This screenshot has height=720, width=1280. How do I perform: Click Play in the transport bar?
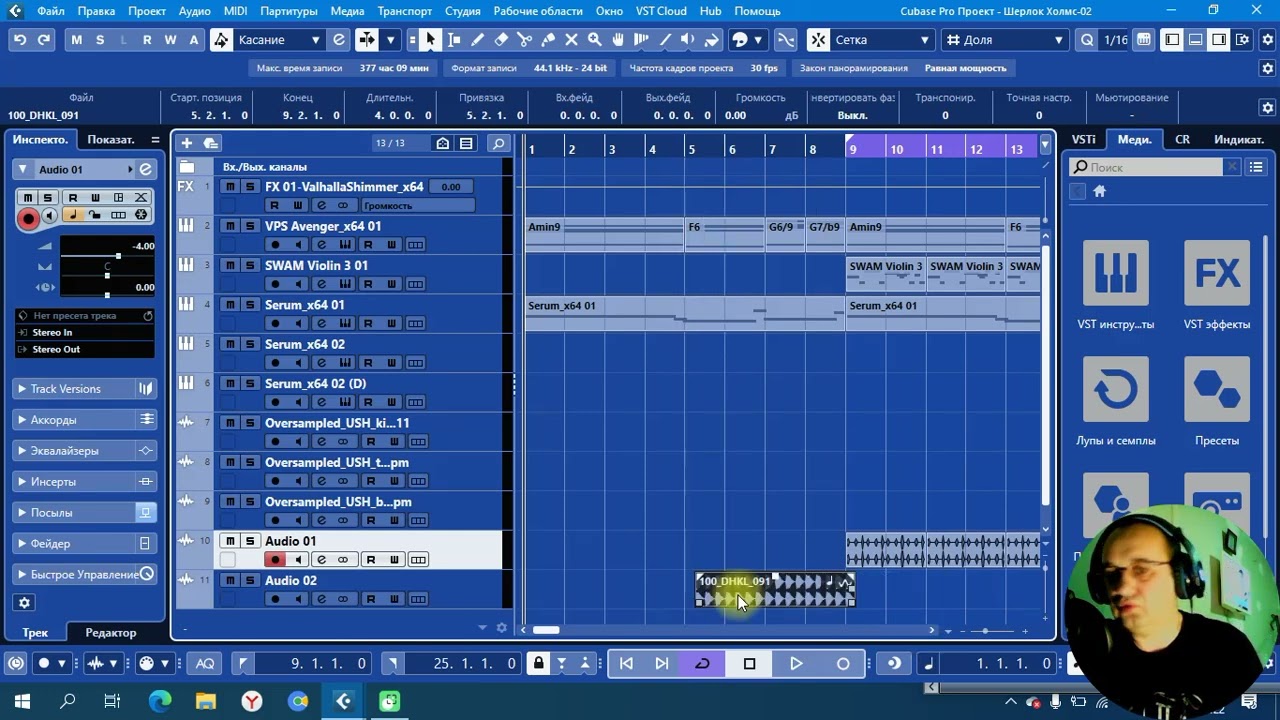click(x=796, y=663)
